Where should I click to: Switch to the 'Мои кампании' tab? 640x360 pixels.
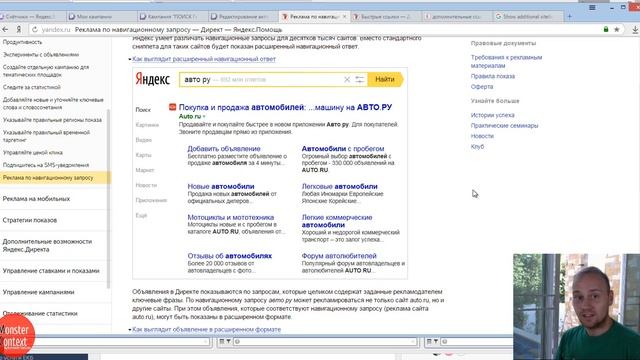[x=102, y=16]
